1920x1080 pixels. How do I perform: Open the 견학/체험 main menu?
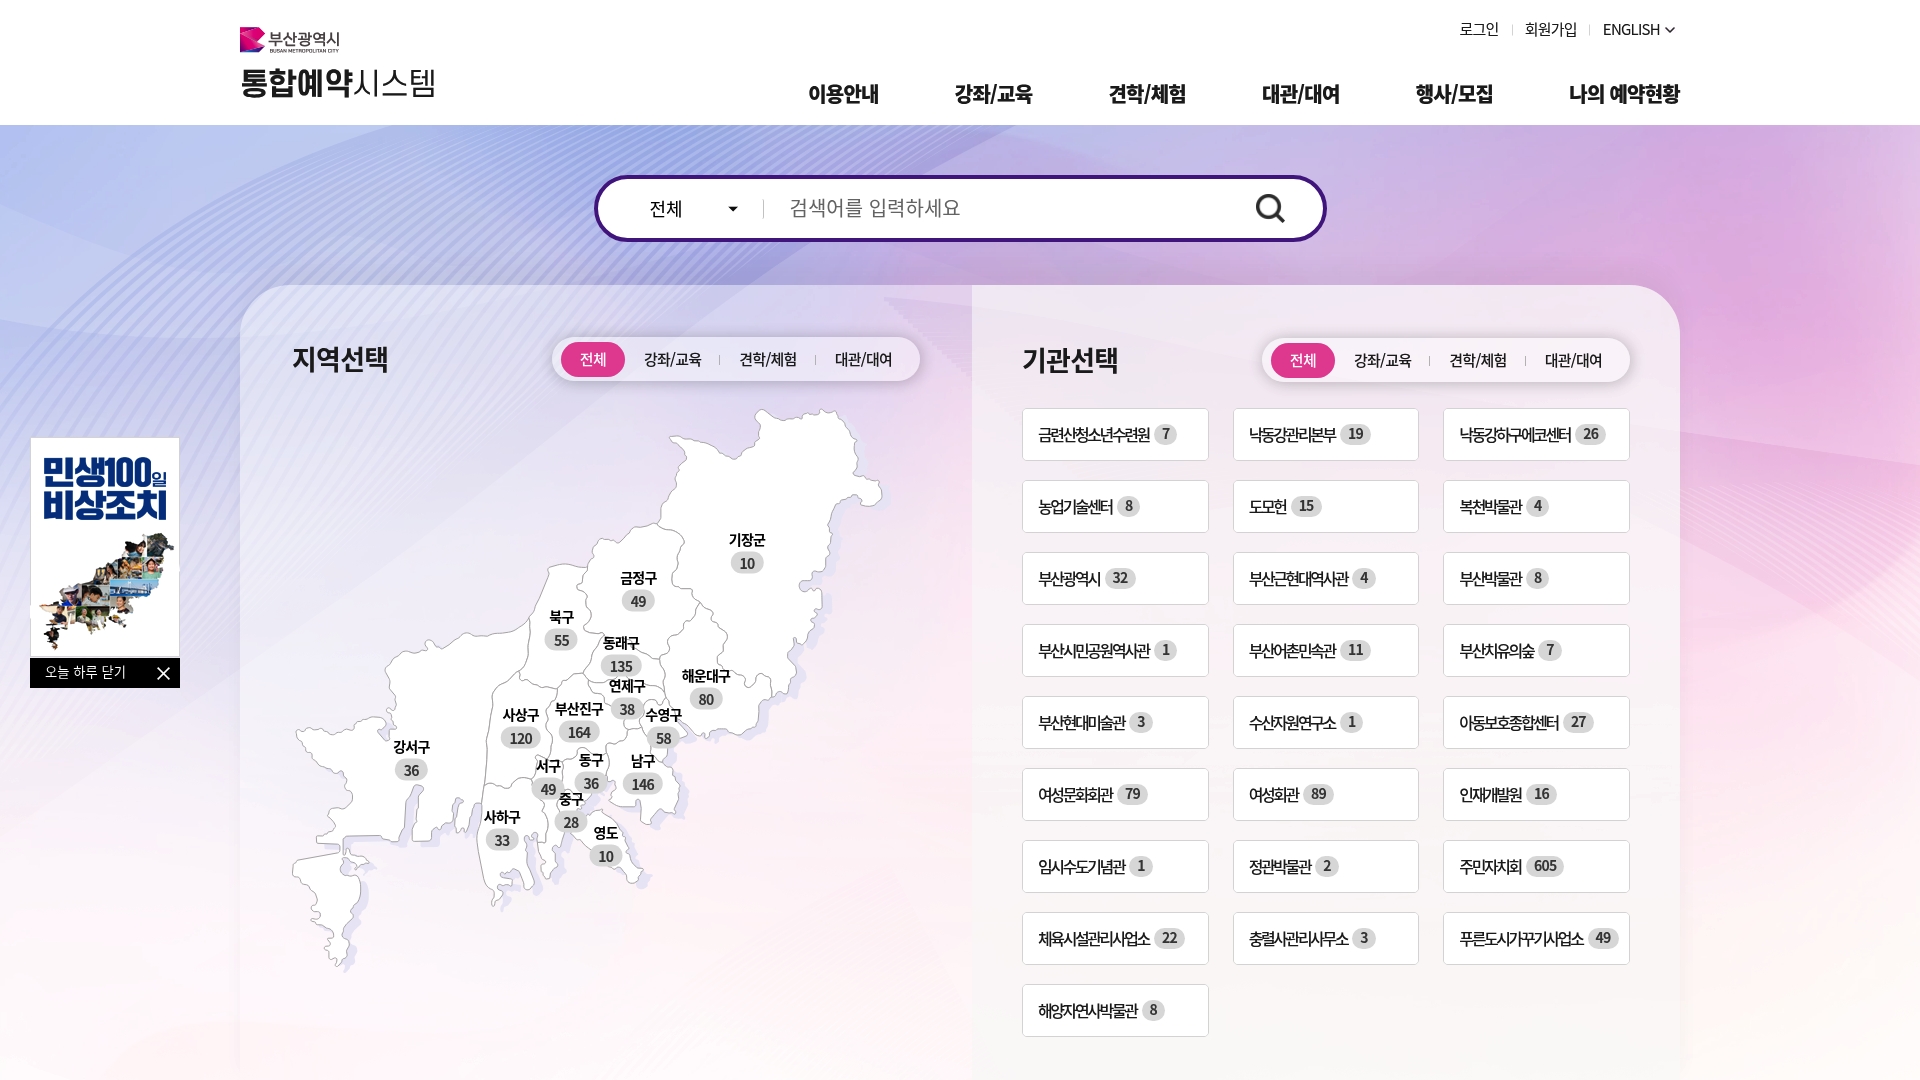click(1147, 94)
